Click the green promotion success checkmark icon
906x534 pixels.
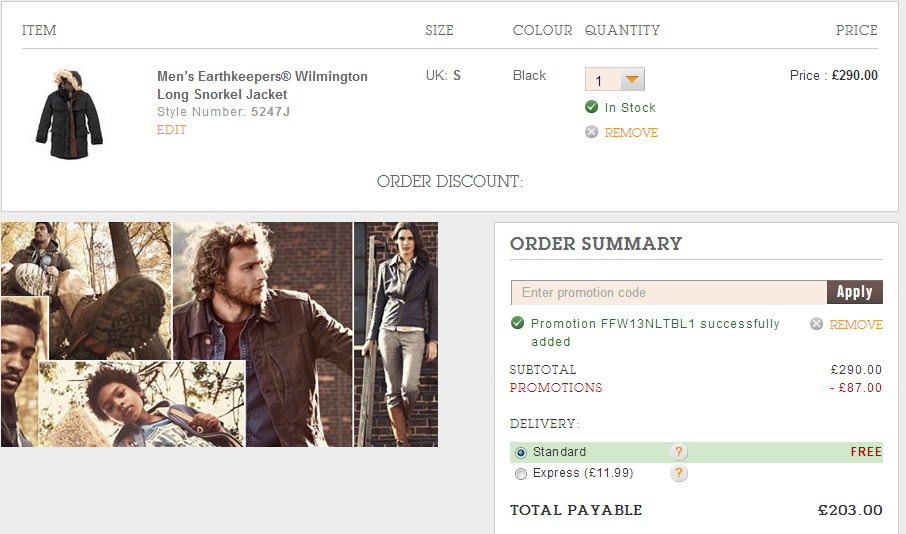pyautogui.click(x=517, y=323)
